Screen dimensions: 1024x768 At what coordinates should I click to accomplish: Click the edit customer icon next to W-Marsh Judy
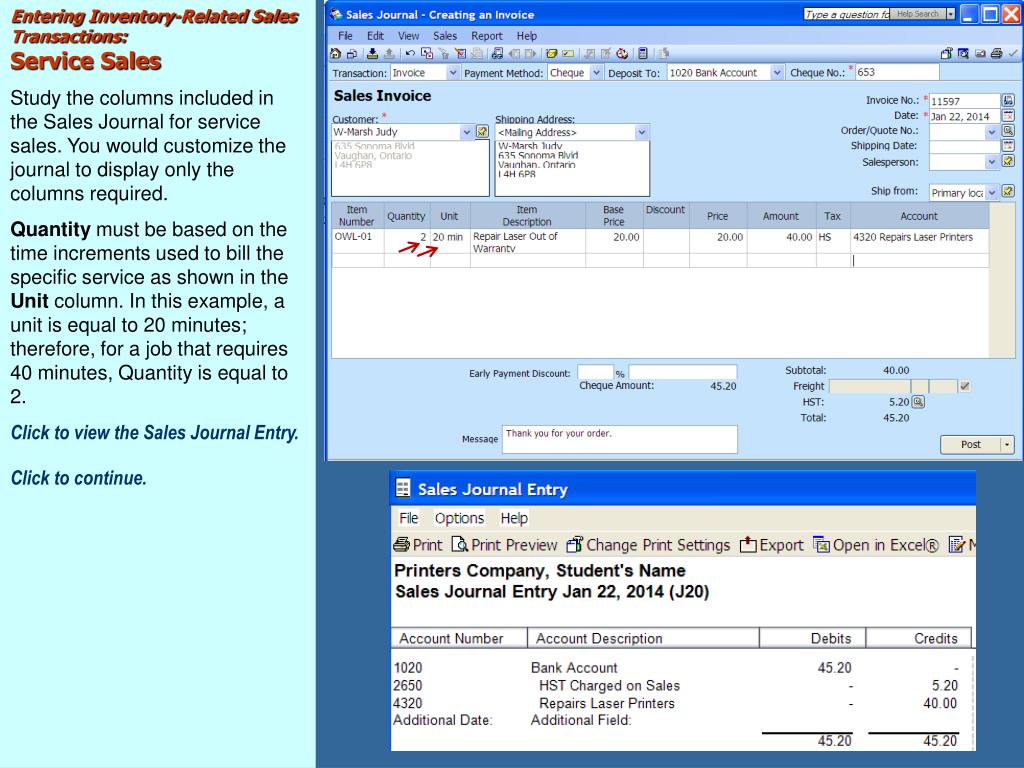[x=482, y=131]
